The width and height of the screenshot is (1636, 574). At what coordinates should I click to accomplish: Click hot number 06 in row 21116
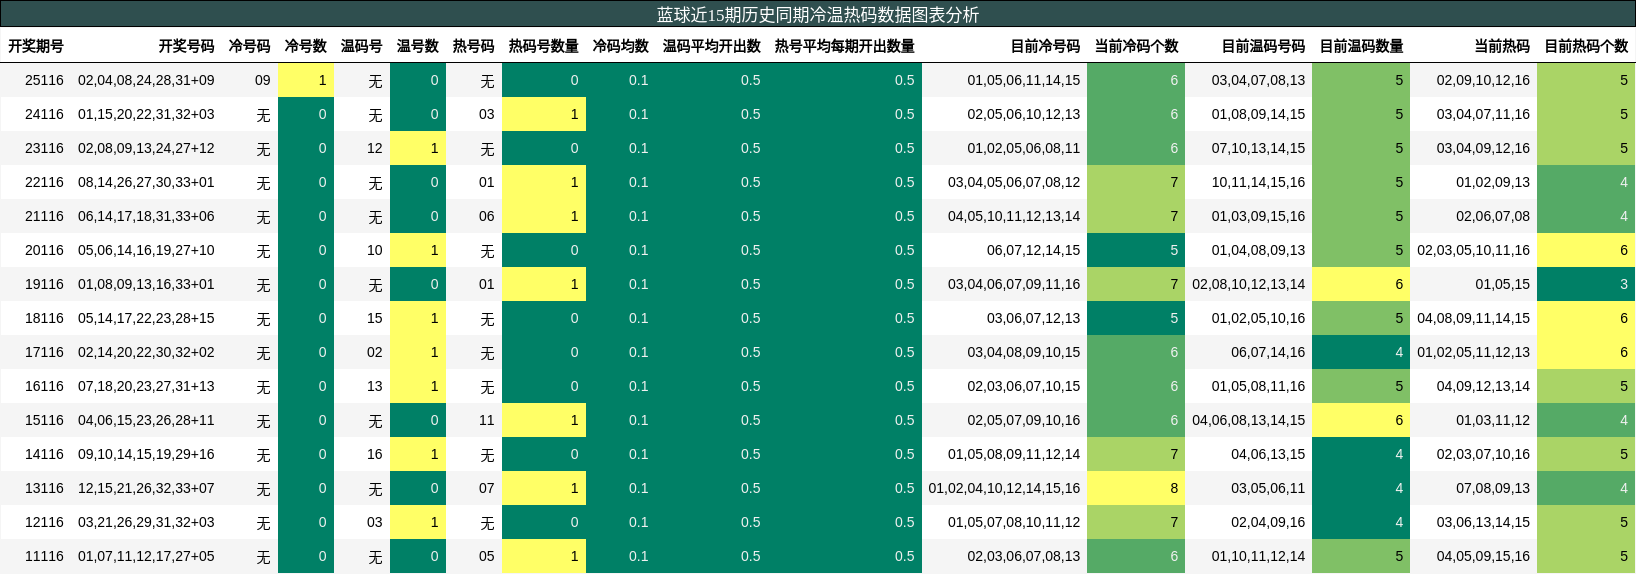point(486,216)
